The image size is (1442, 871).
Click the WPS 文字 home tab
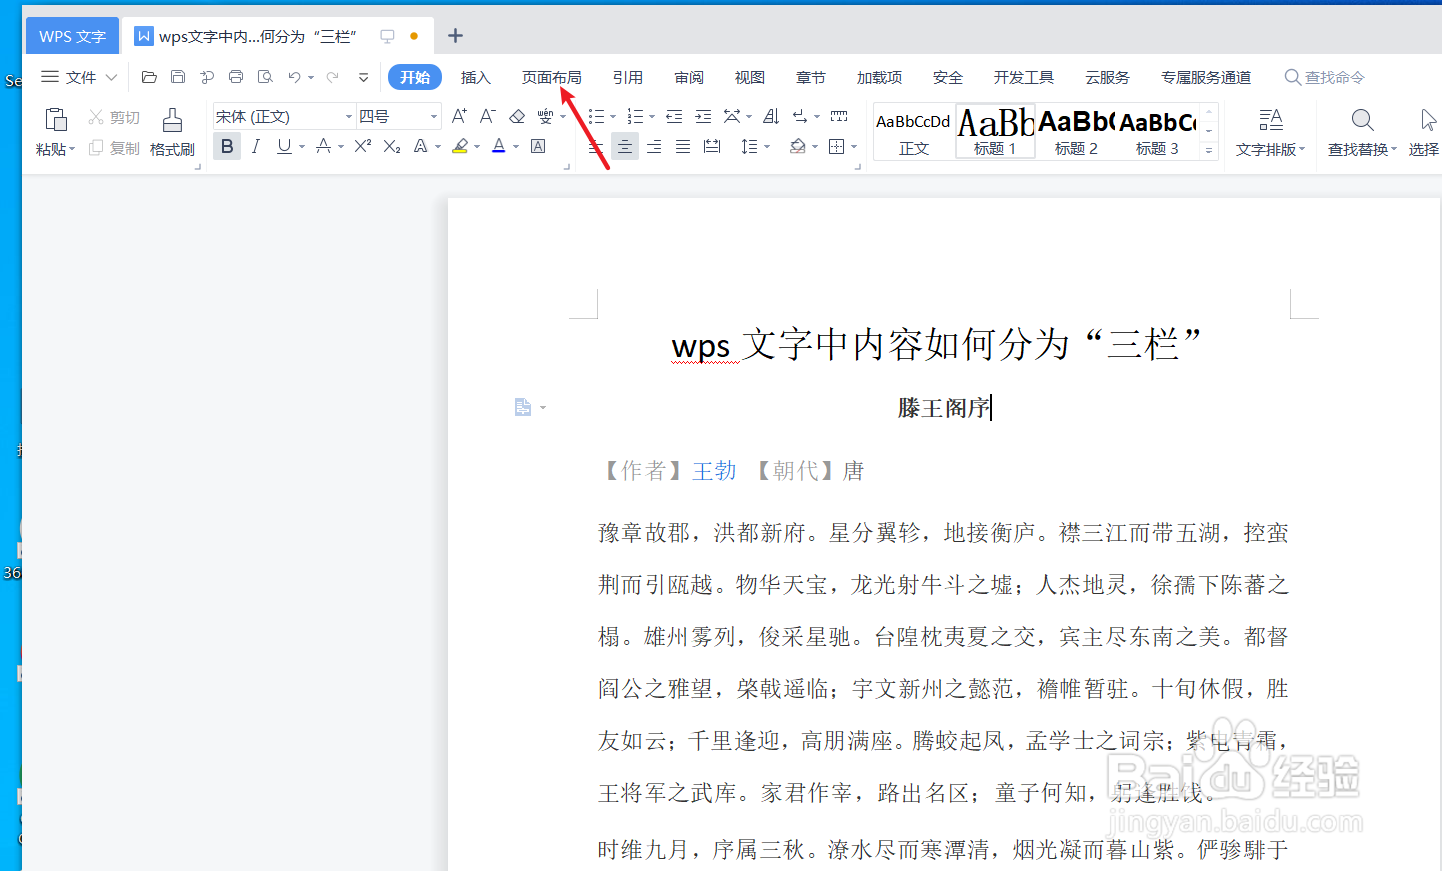point(72,36)
